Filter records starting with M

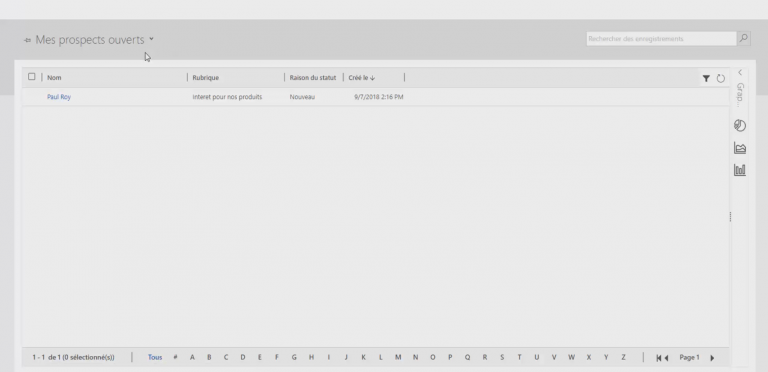pos(398,357)
